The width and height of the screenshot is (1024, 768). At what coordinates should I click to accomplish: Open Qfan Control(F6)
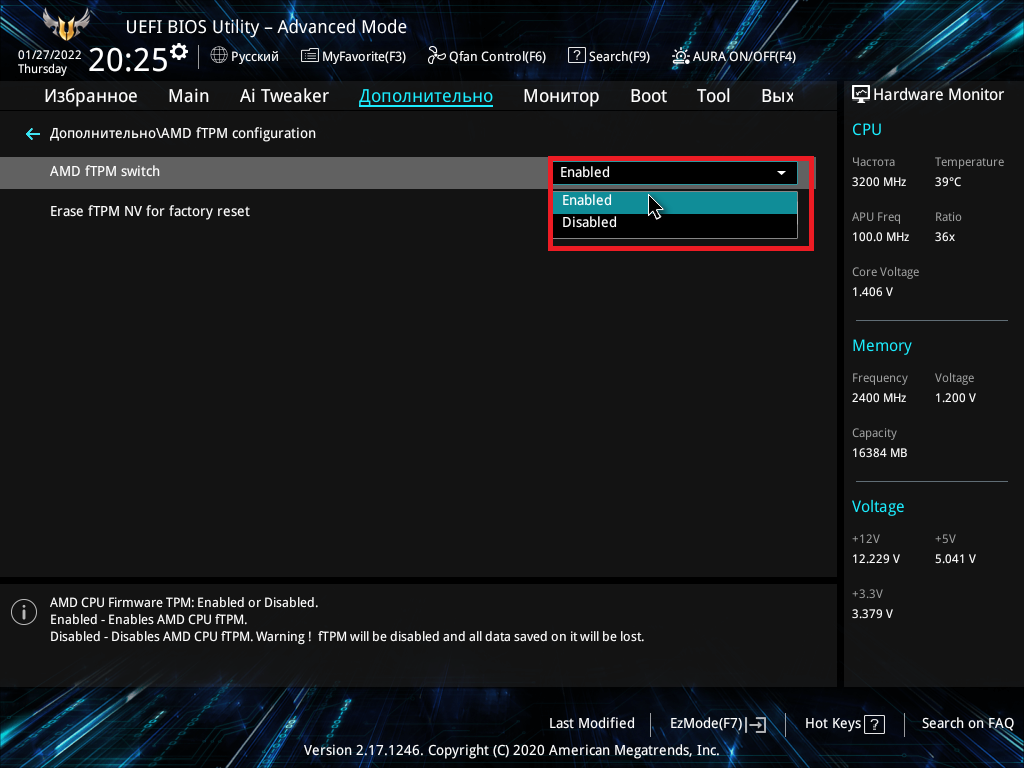487,56
